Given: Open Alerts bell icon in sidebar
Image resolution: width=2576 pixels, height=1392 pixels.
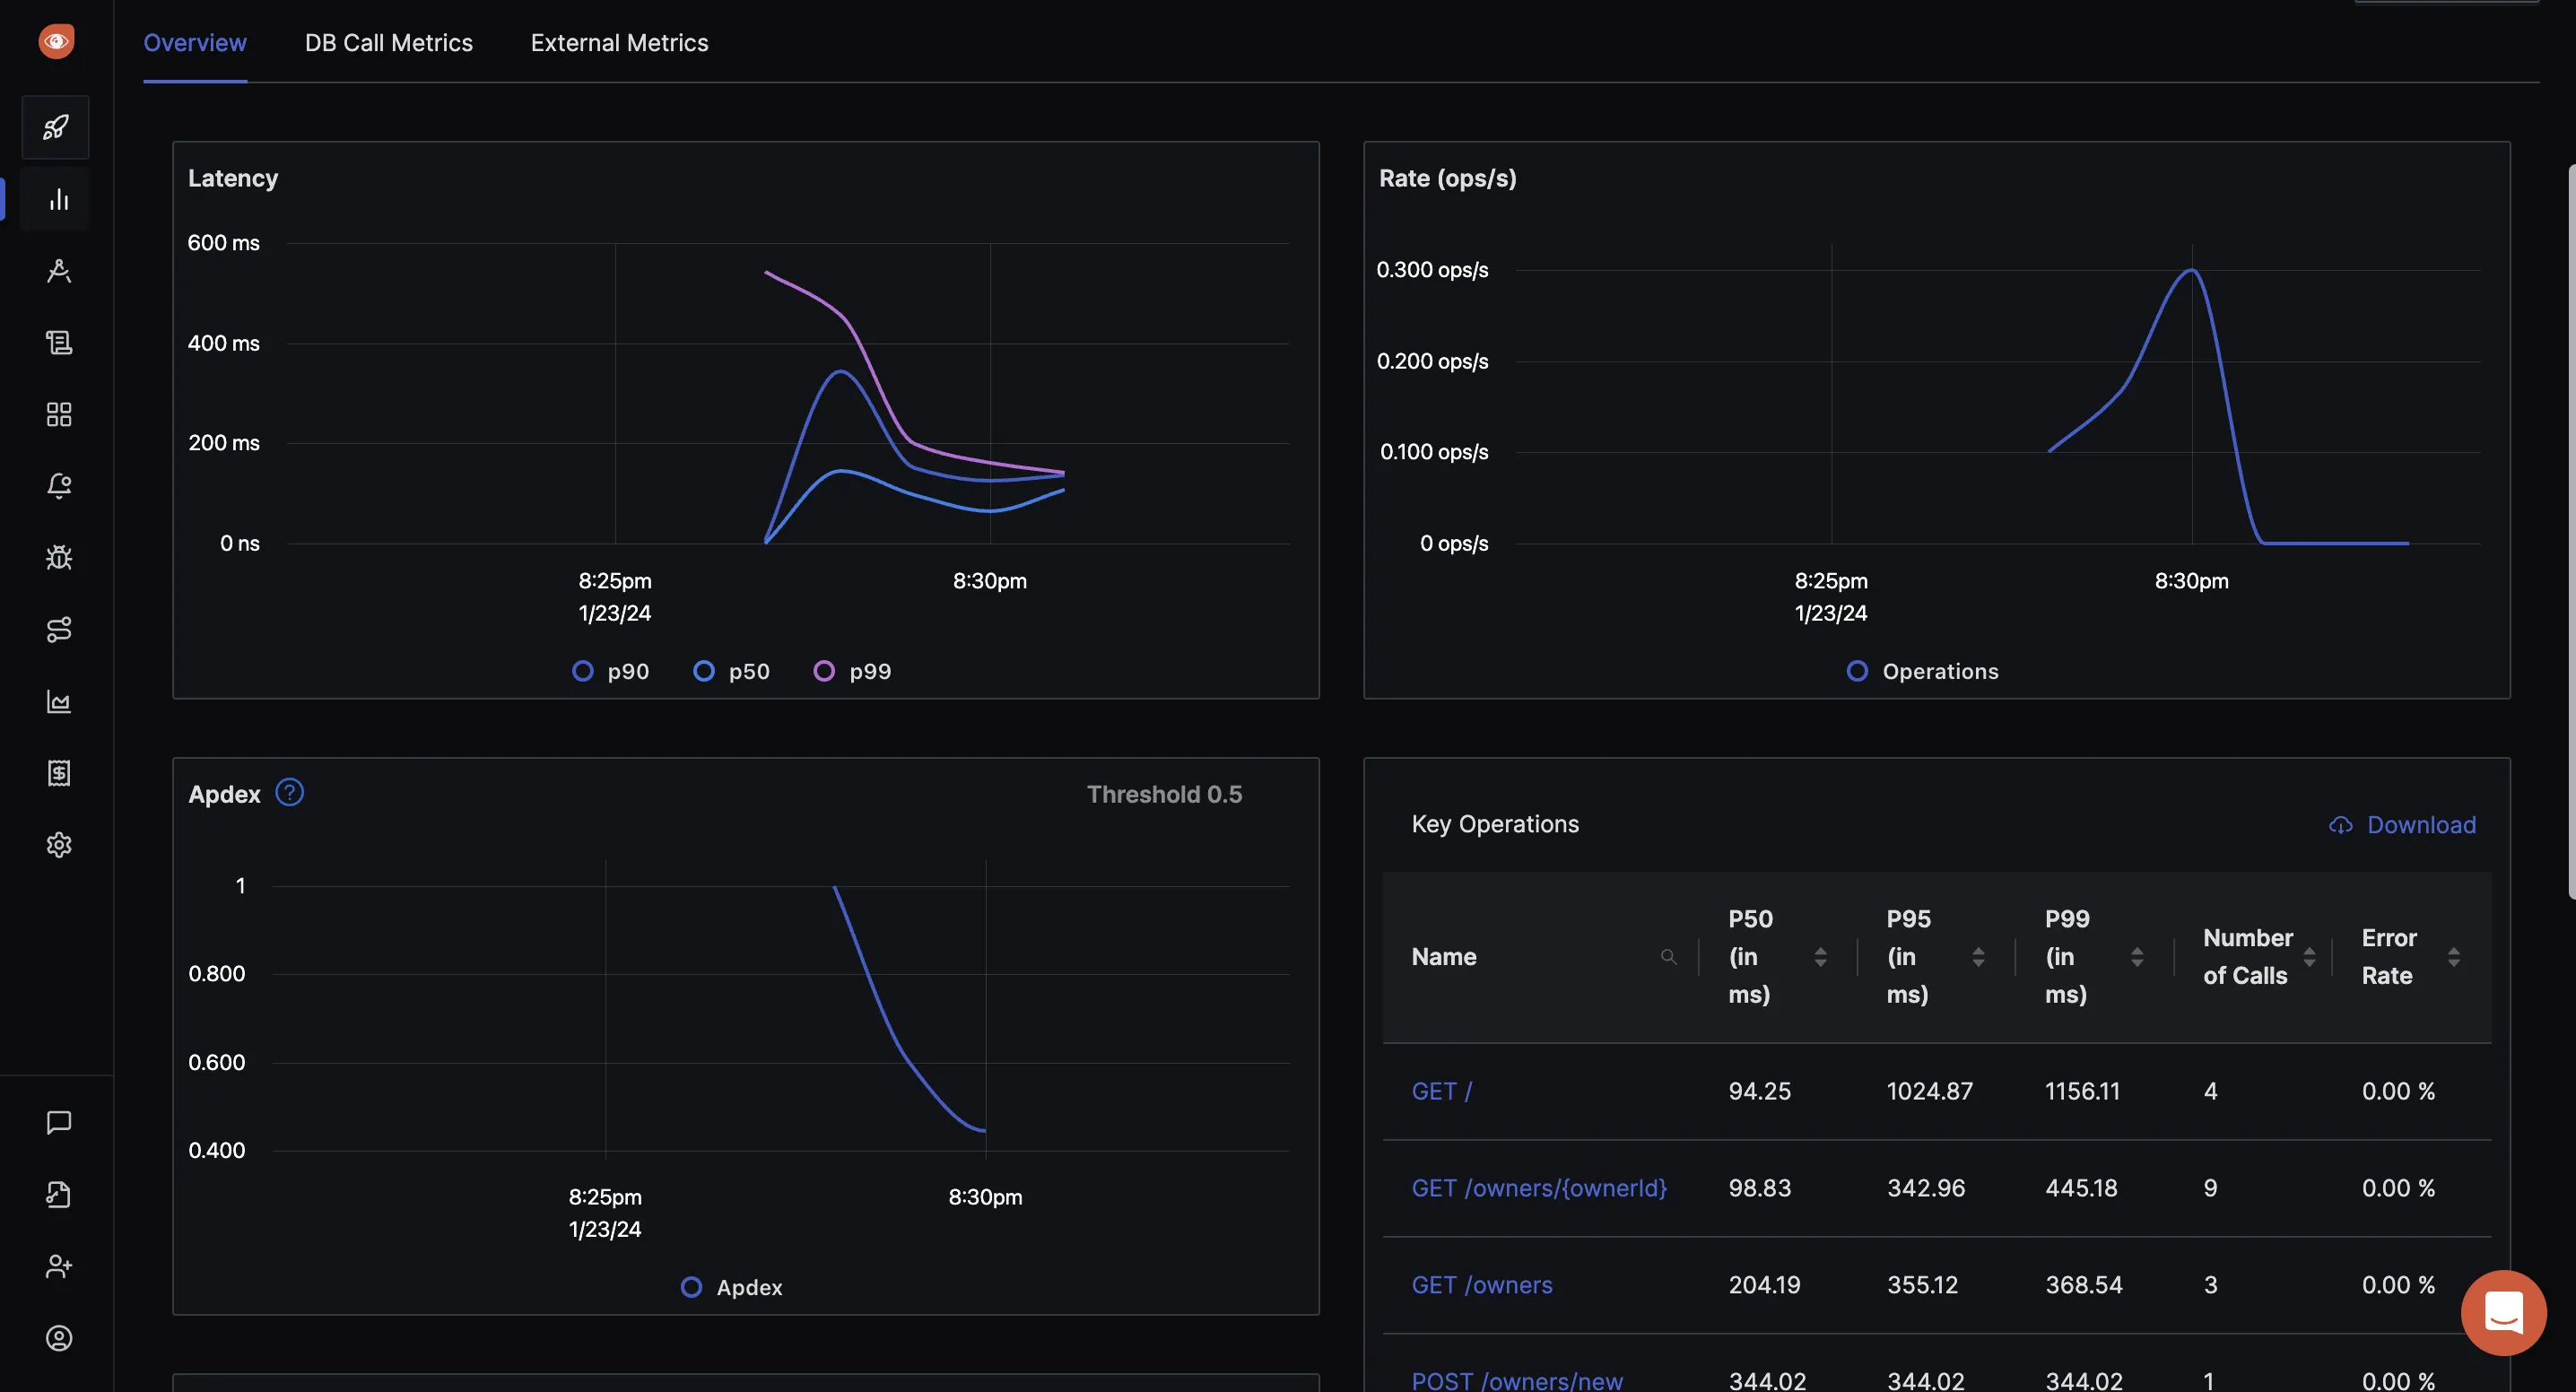Looking at the screenshot, I should (59, 486).
